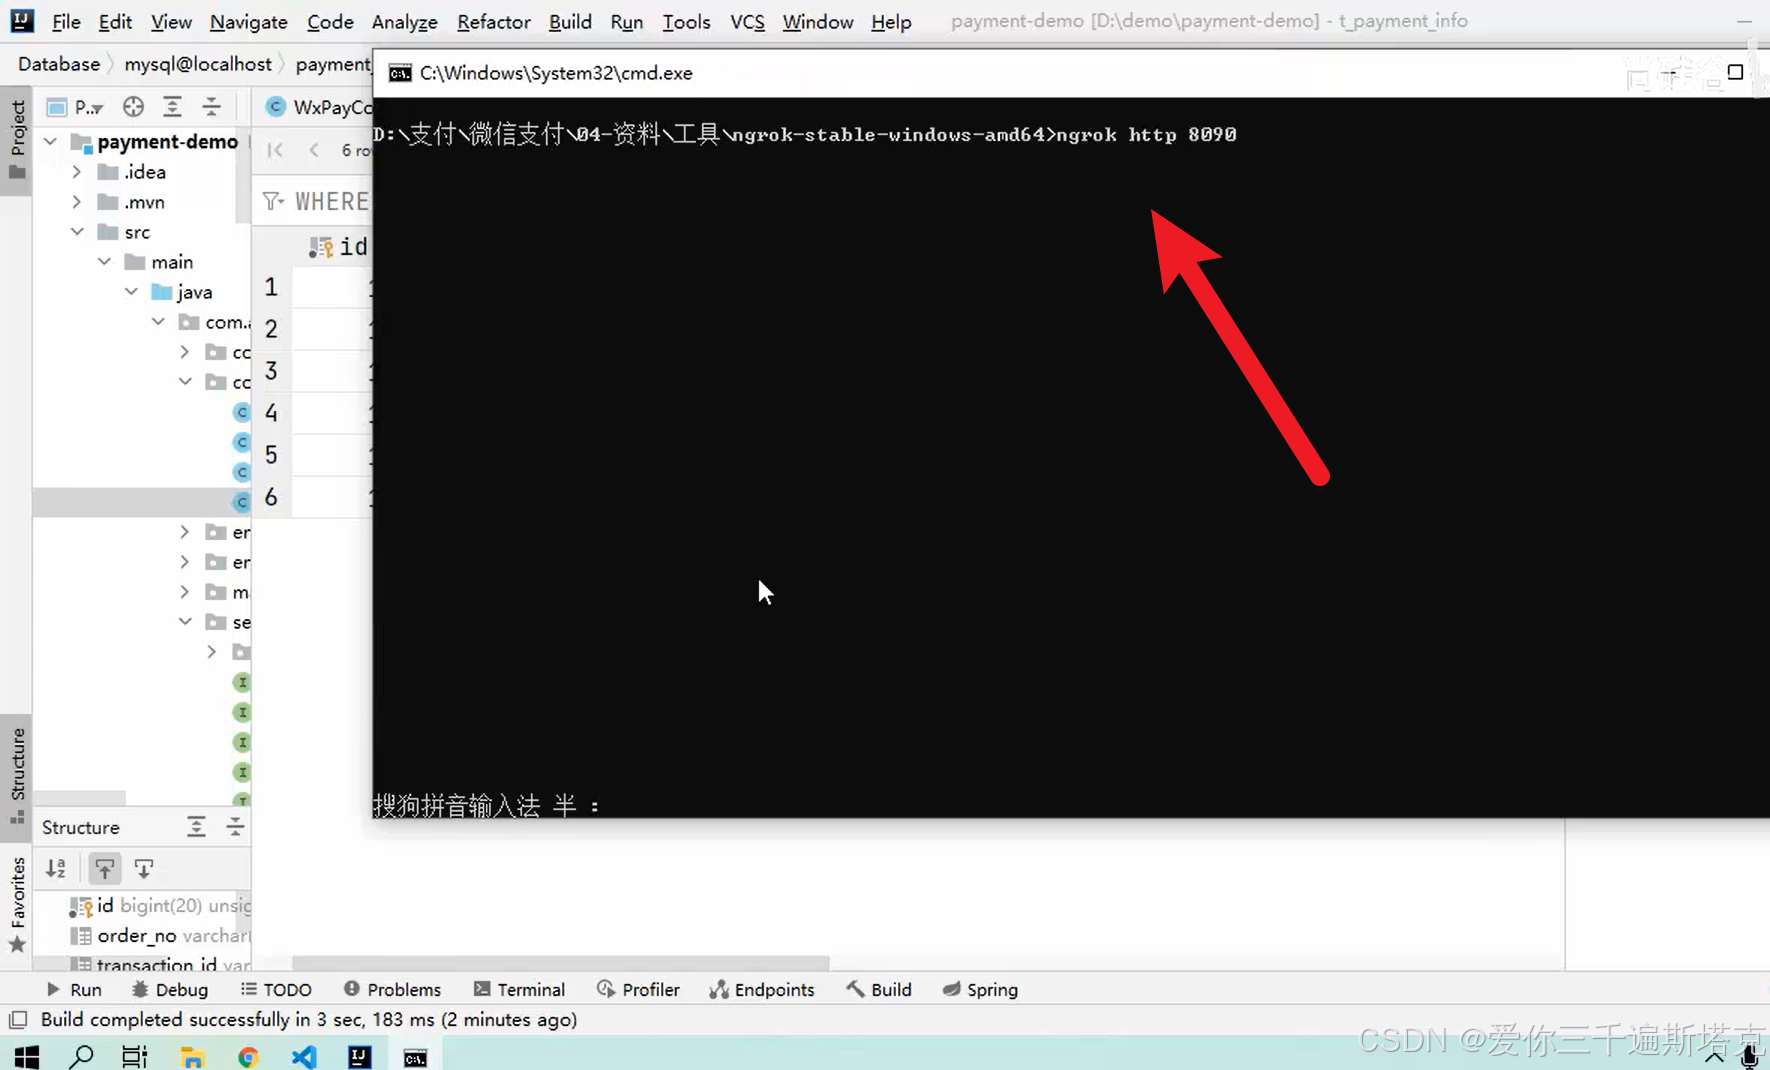Open the Favorites side tab
This screenshot has height=1070, width=1770.
[x=17, y=904]
